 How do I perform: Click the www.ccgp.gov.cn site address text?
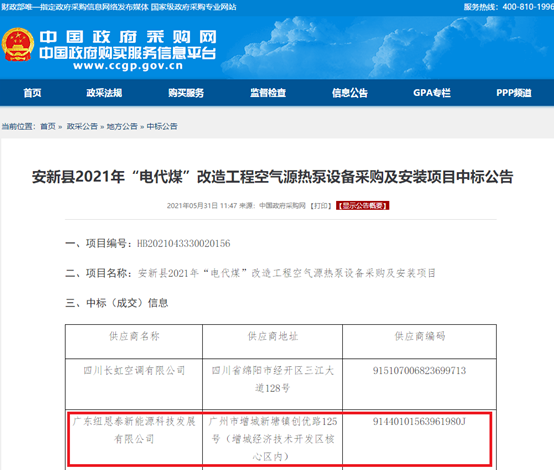pyautogui.click(x=128, y=66)
